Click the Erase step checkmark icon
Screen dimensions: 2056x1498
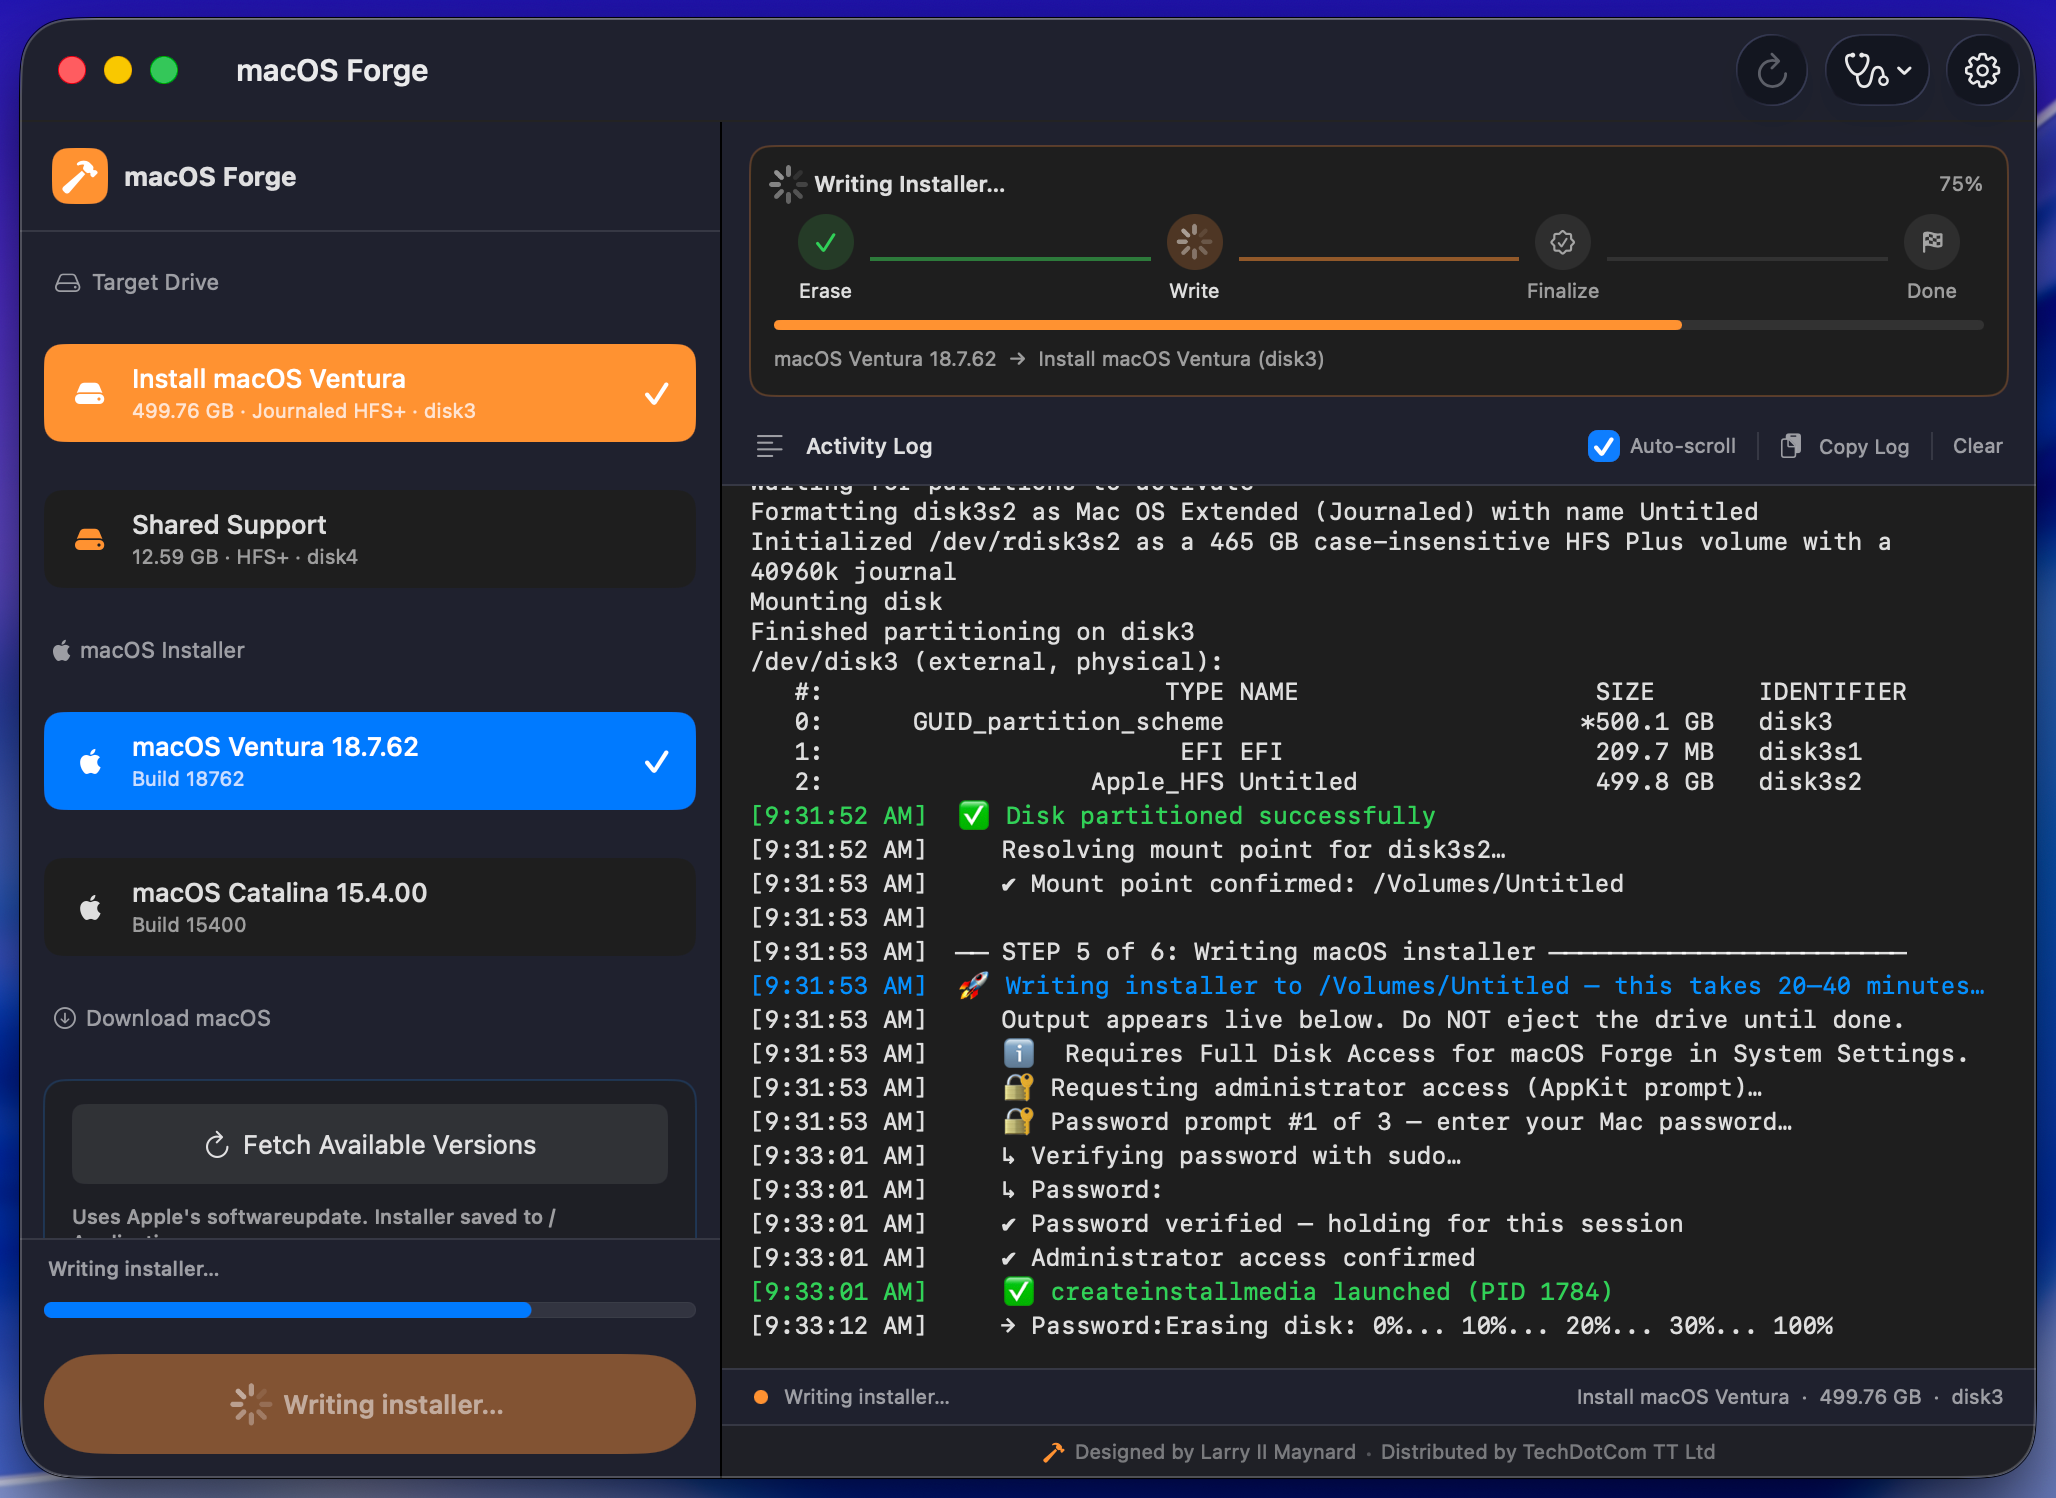click(x=825, y=242)
